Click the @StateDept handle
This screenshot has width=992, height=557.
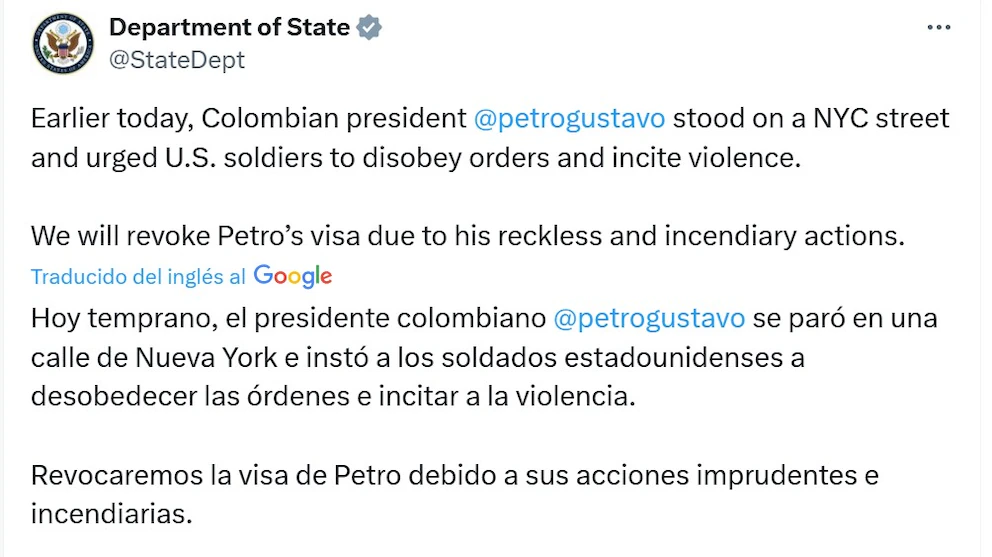[176, 60]
